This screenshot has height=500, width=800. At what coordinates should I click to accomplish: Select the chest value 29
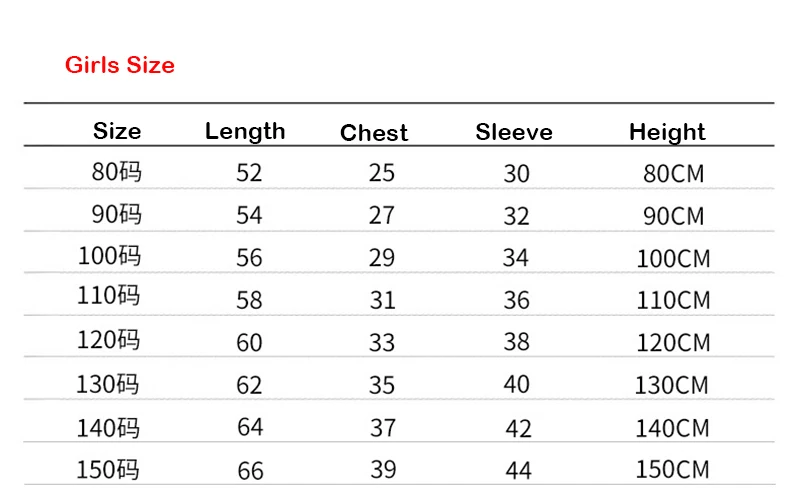coord(382,258)
